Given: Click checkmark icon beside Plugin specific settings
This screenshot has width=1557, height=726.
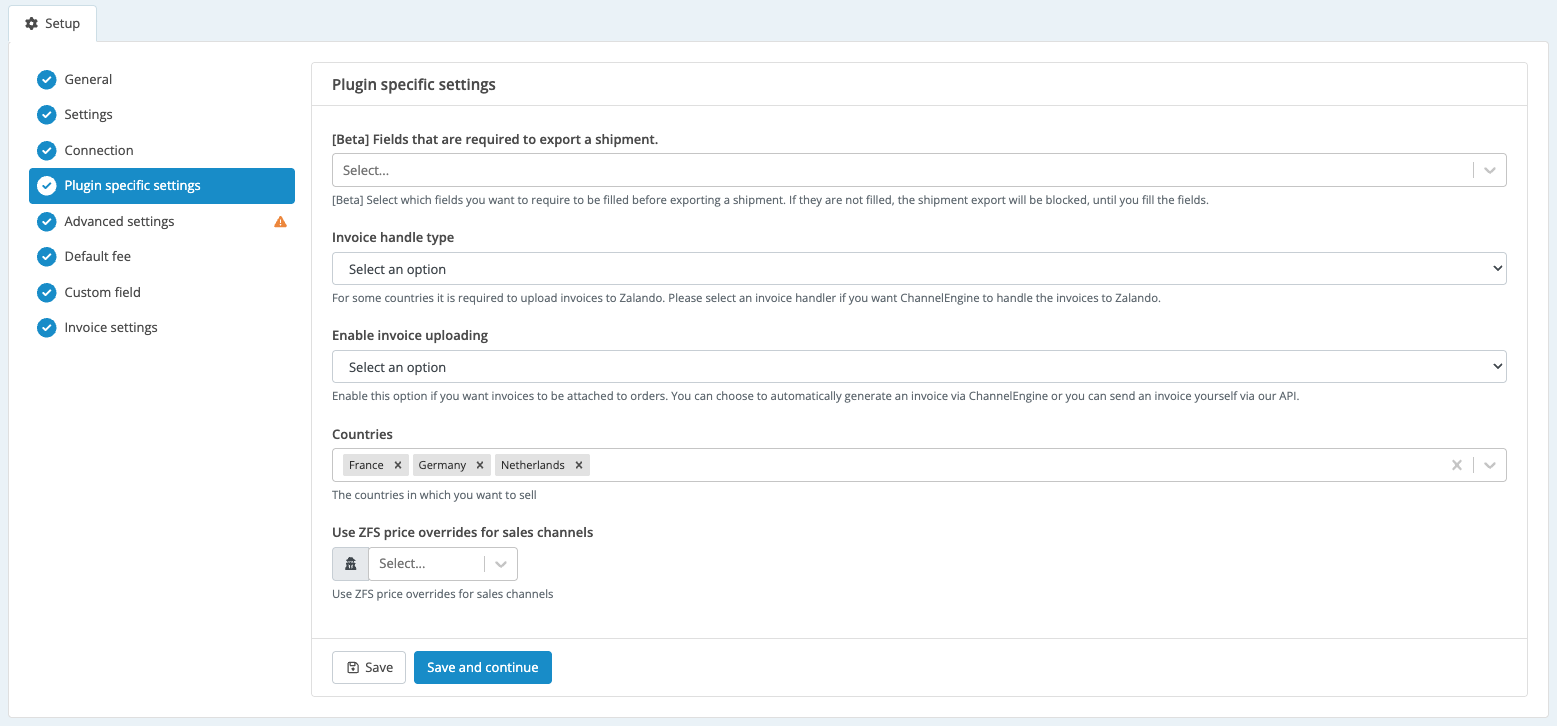Looking at the screenshot, I should point(46,186).
